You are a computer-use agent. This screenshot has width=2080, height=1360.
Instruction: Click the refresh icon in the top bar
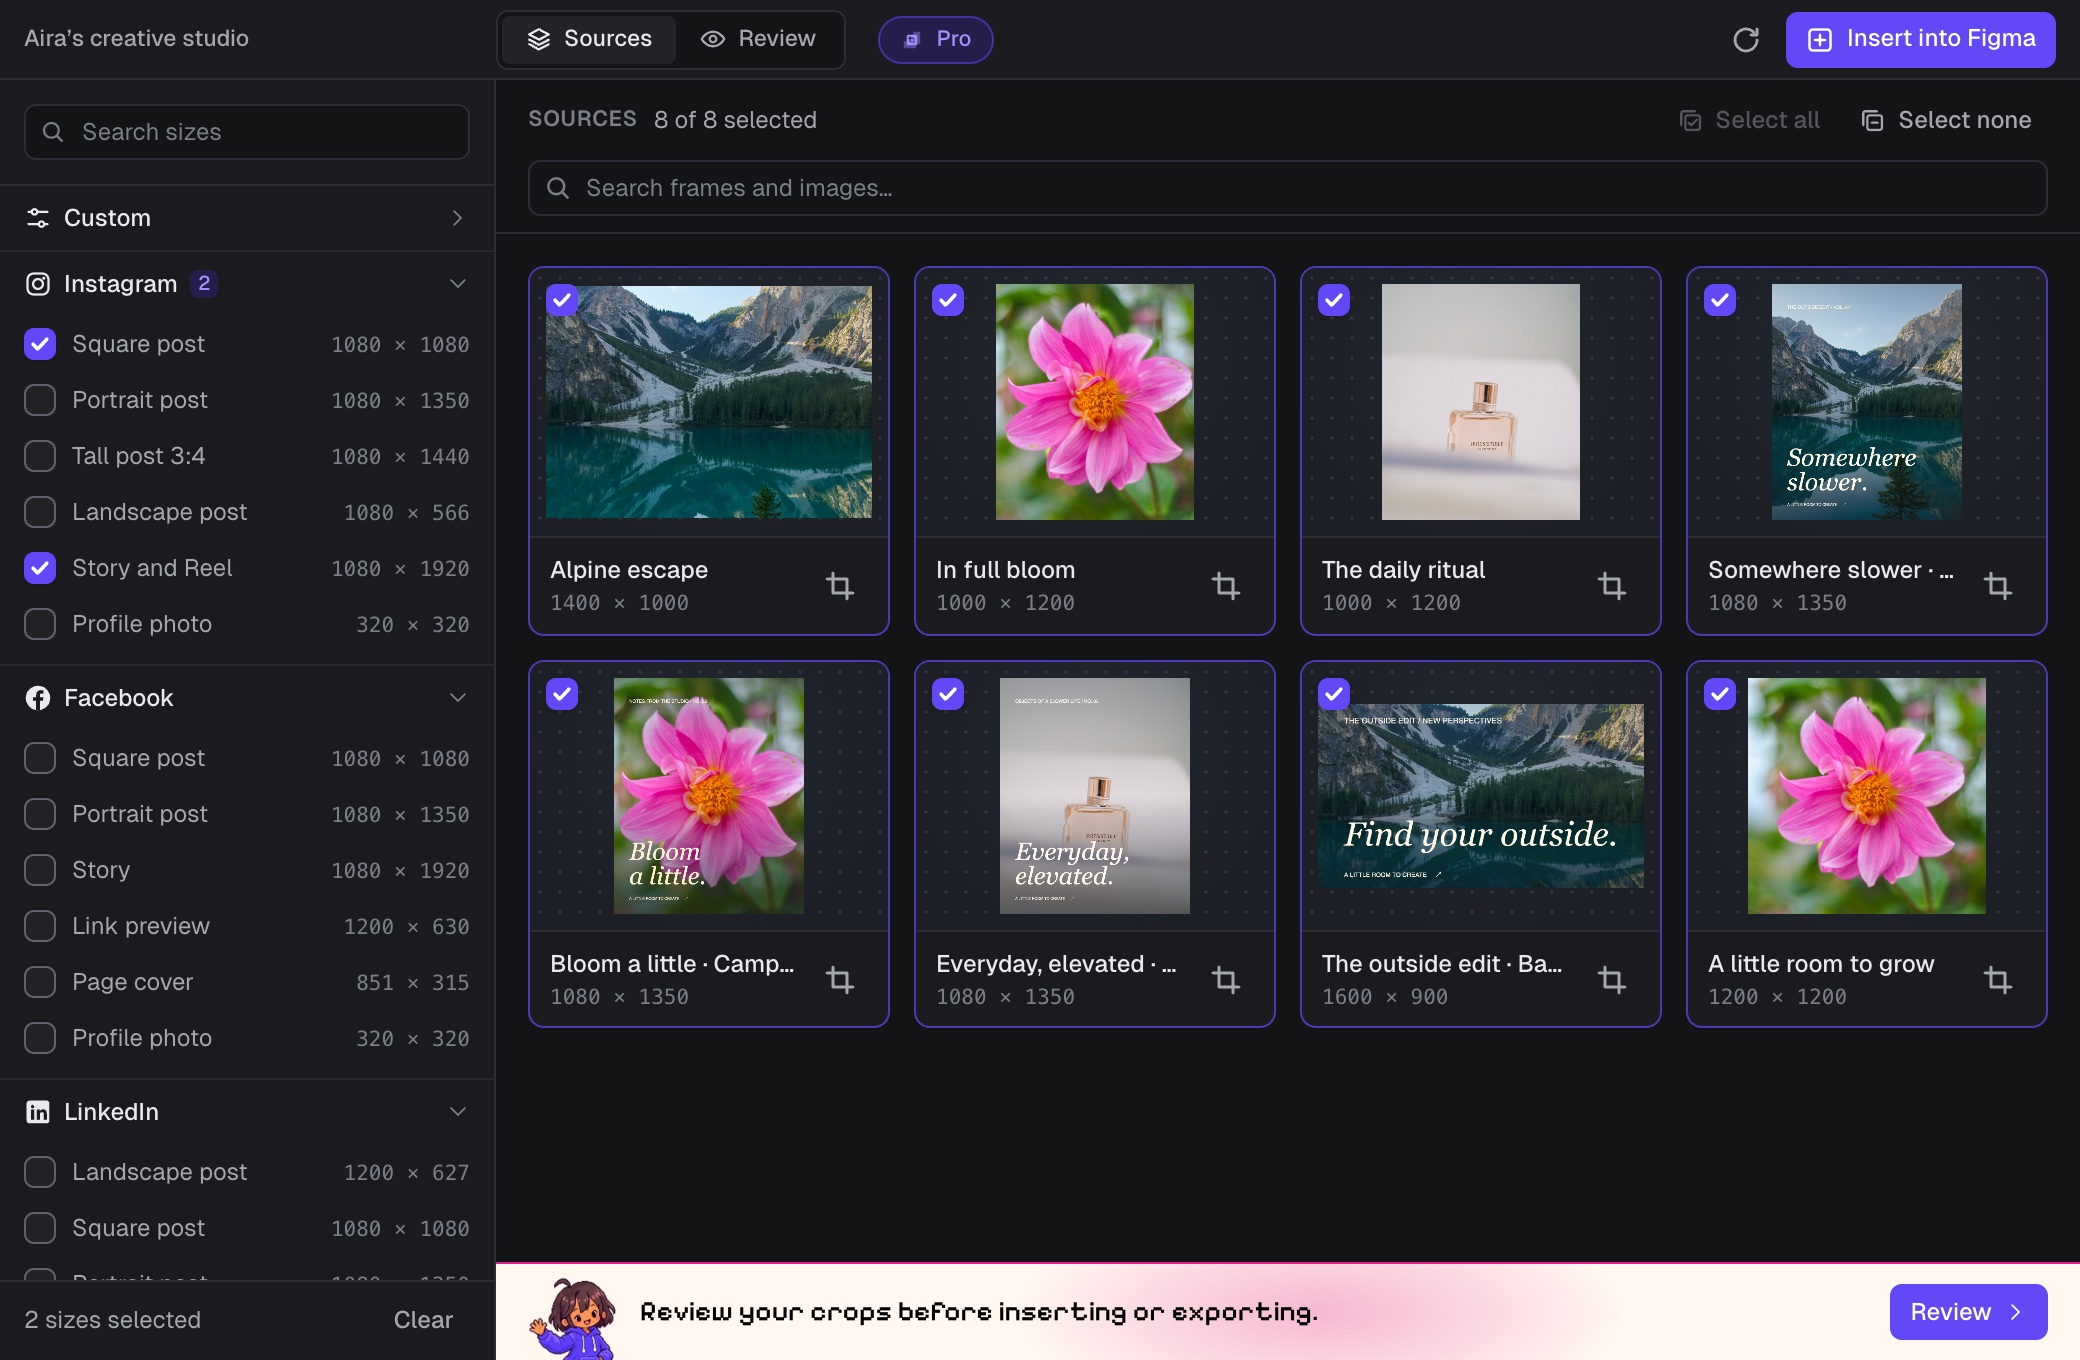(1745, 40)
